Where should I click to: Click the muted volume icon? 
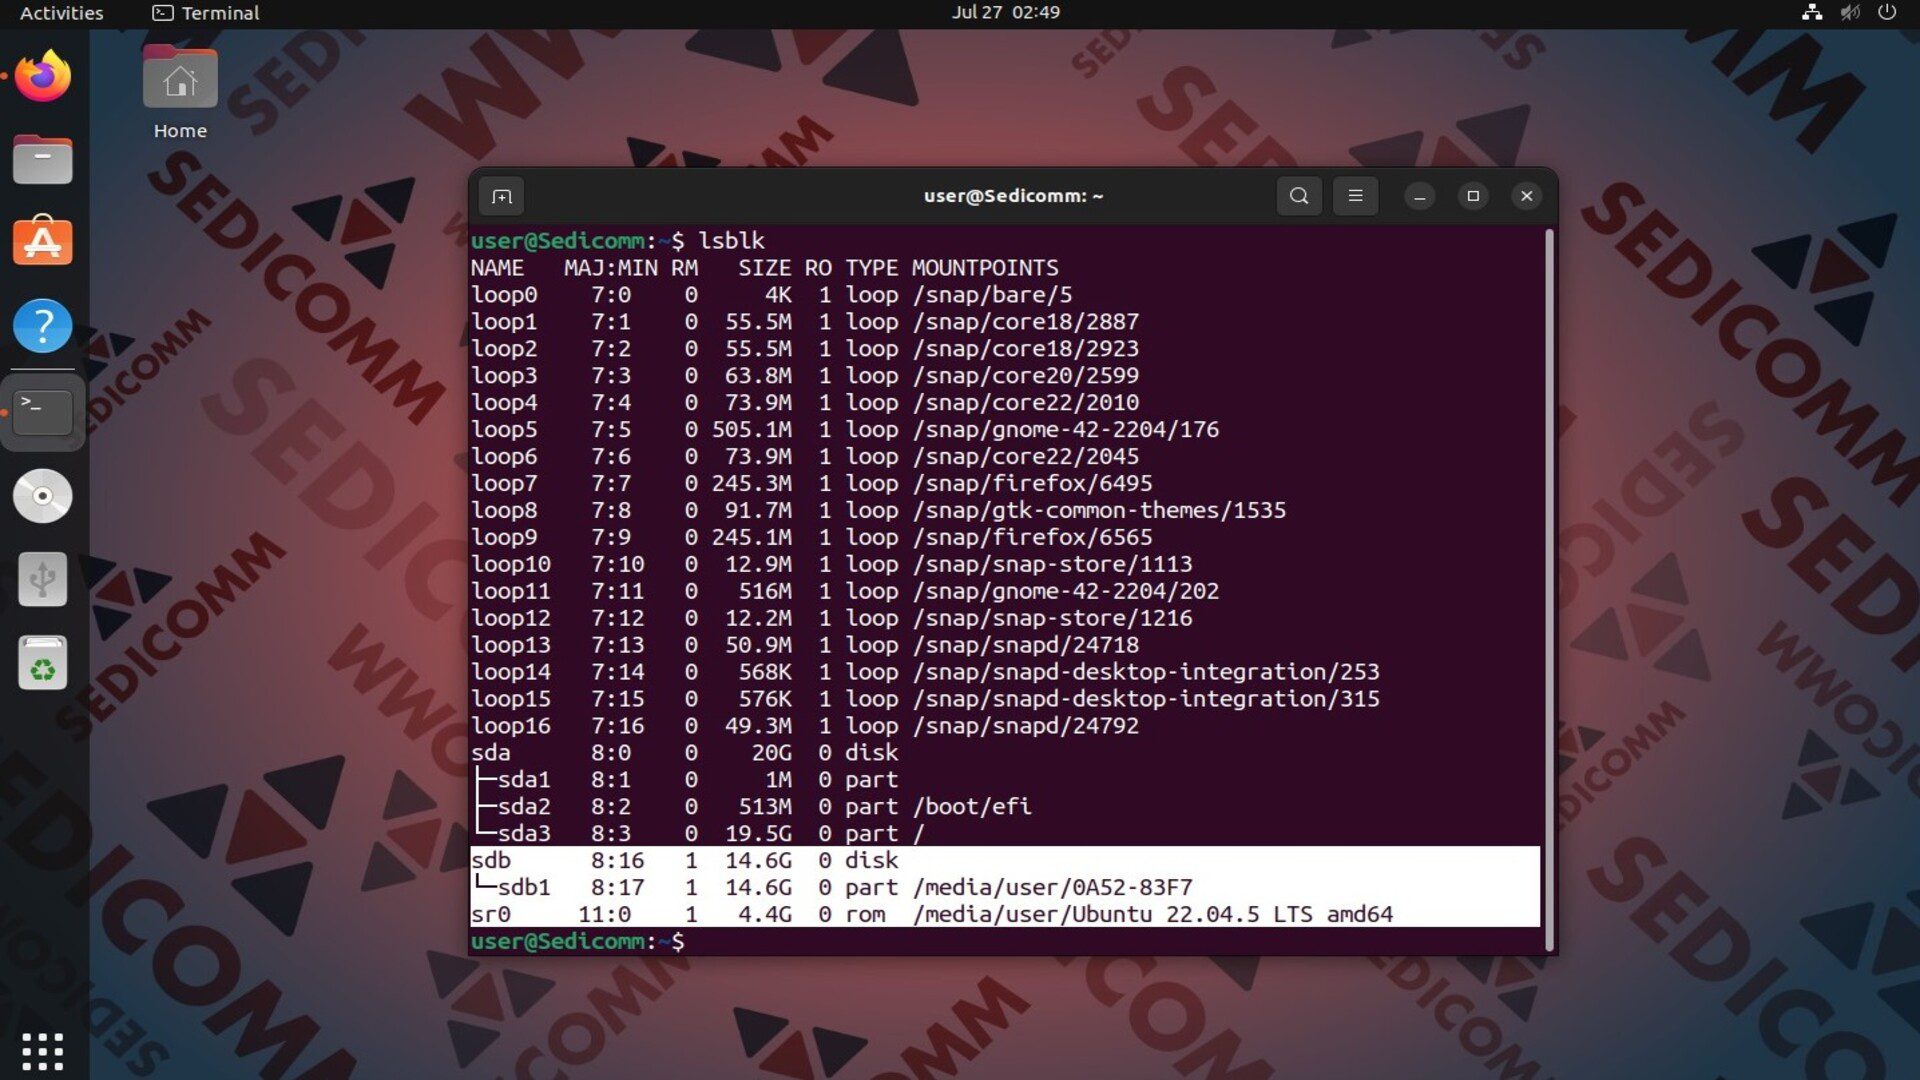tap(1850, 13)
